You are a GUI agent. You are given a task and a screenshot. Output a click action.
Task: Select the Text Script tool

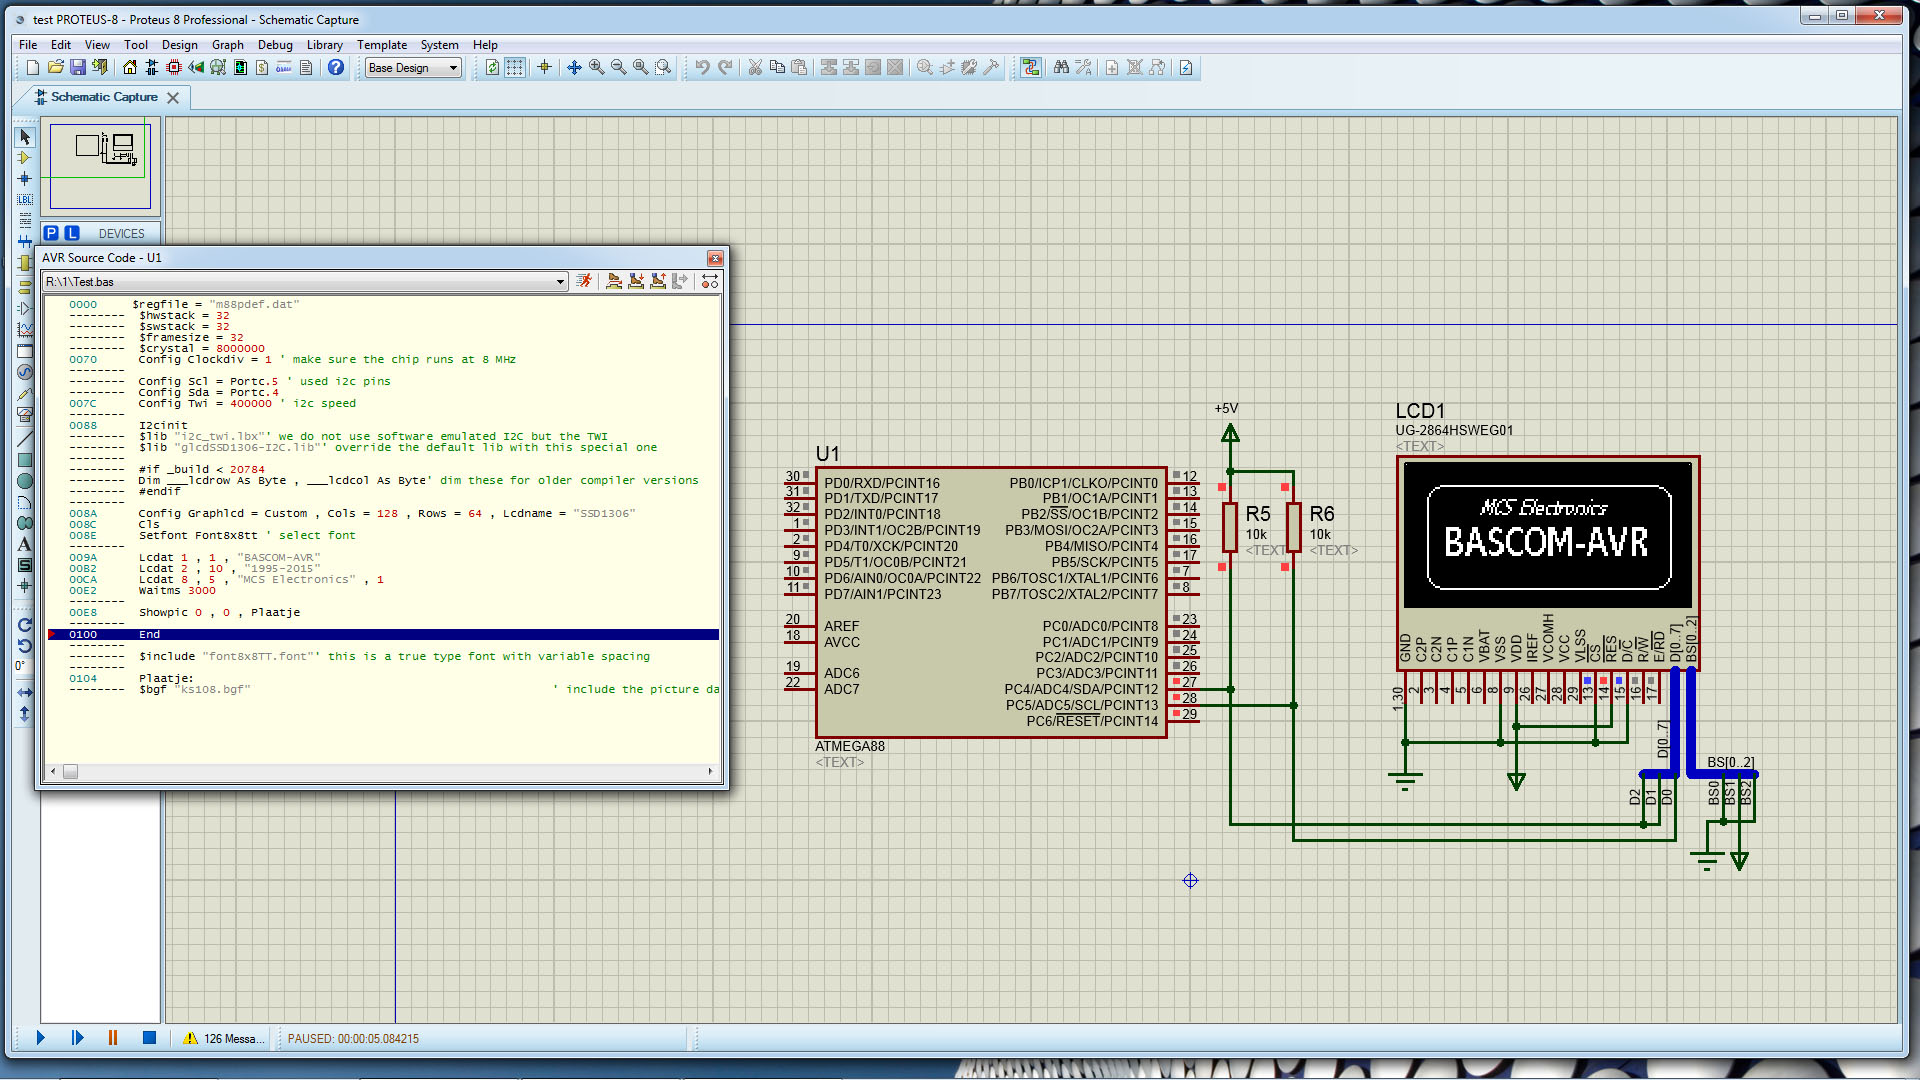tap(25, 220)
